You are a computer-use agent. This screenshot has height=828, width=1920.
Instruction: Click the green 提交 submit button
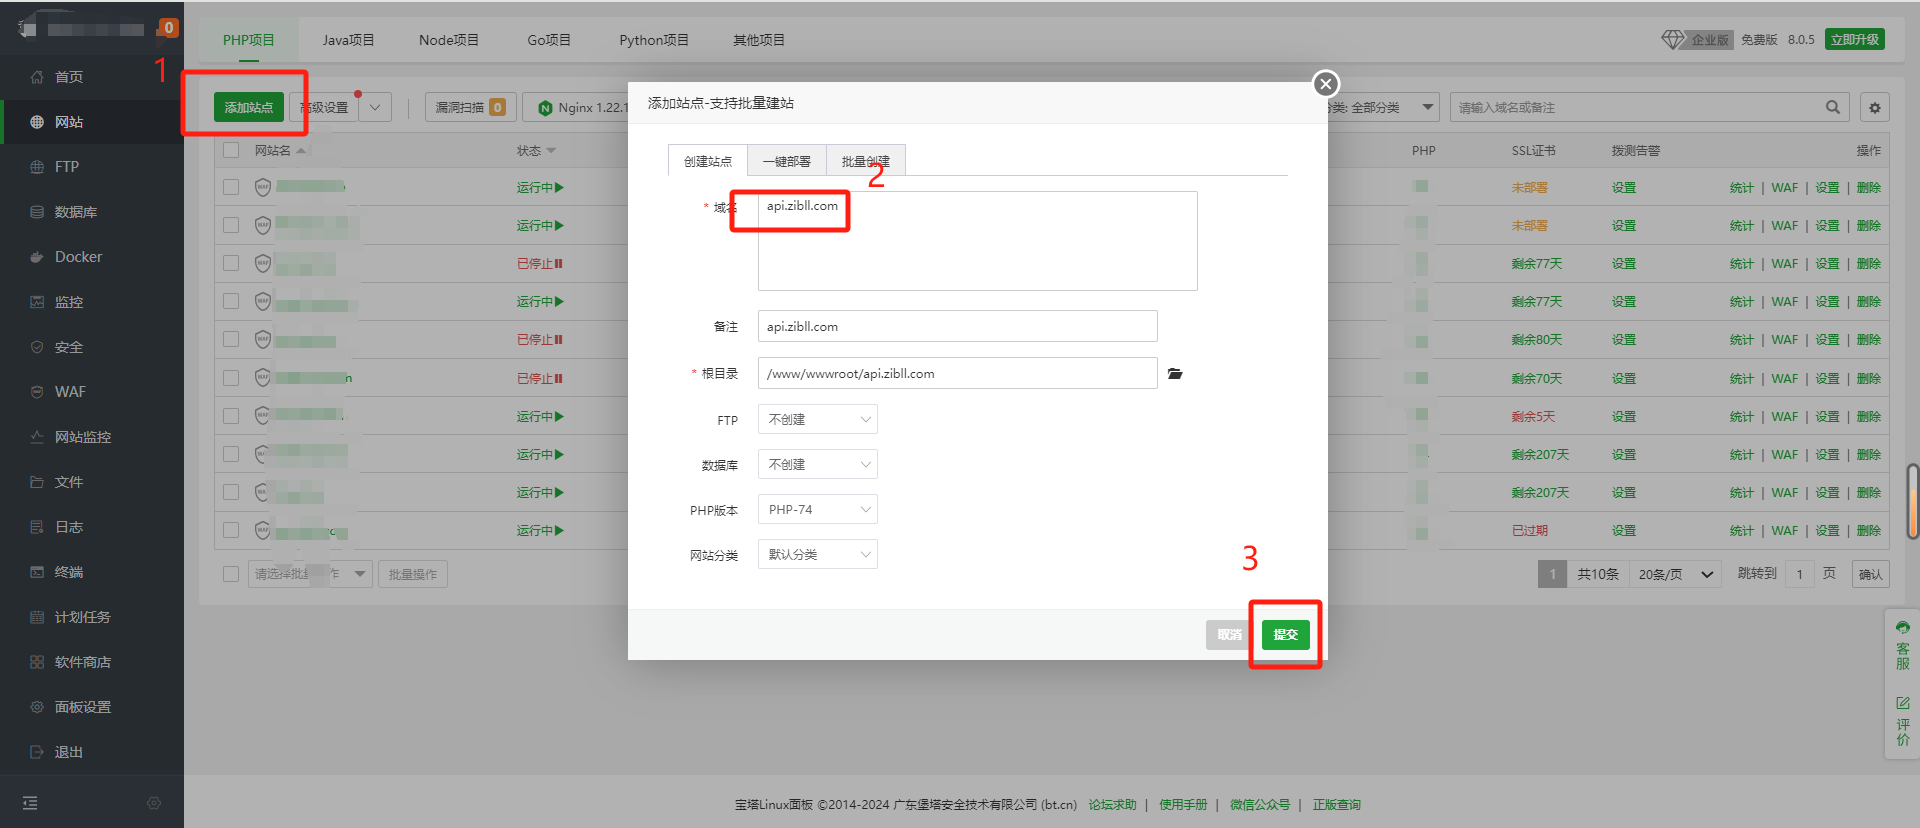click(x=1285, y=634)
